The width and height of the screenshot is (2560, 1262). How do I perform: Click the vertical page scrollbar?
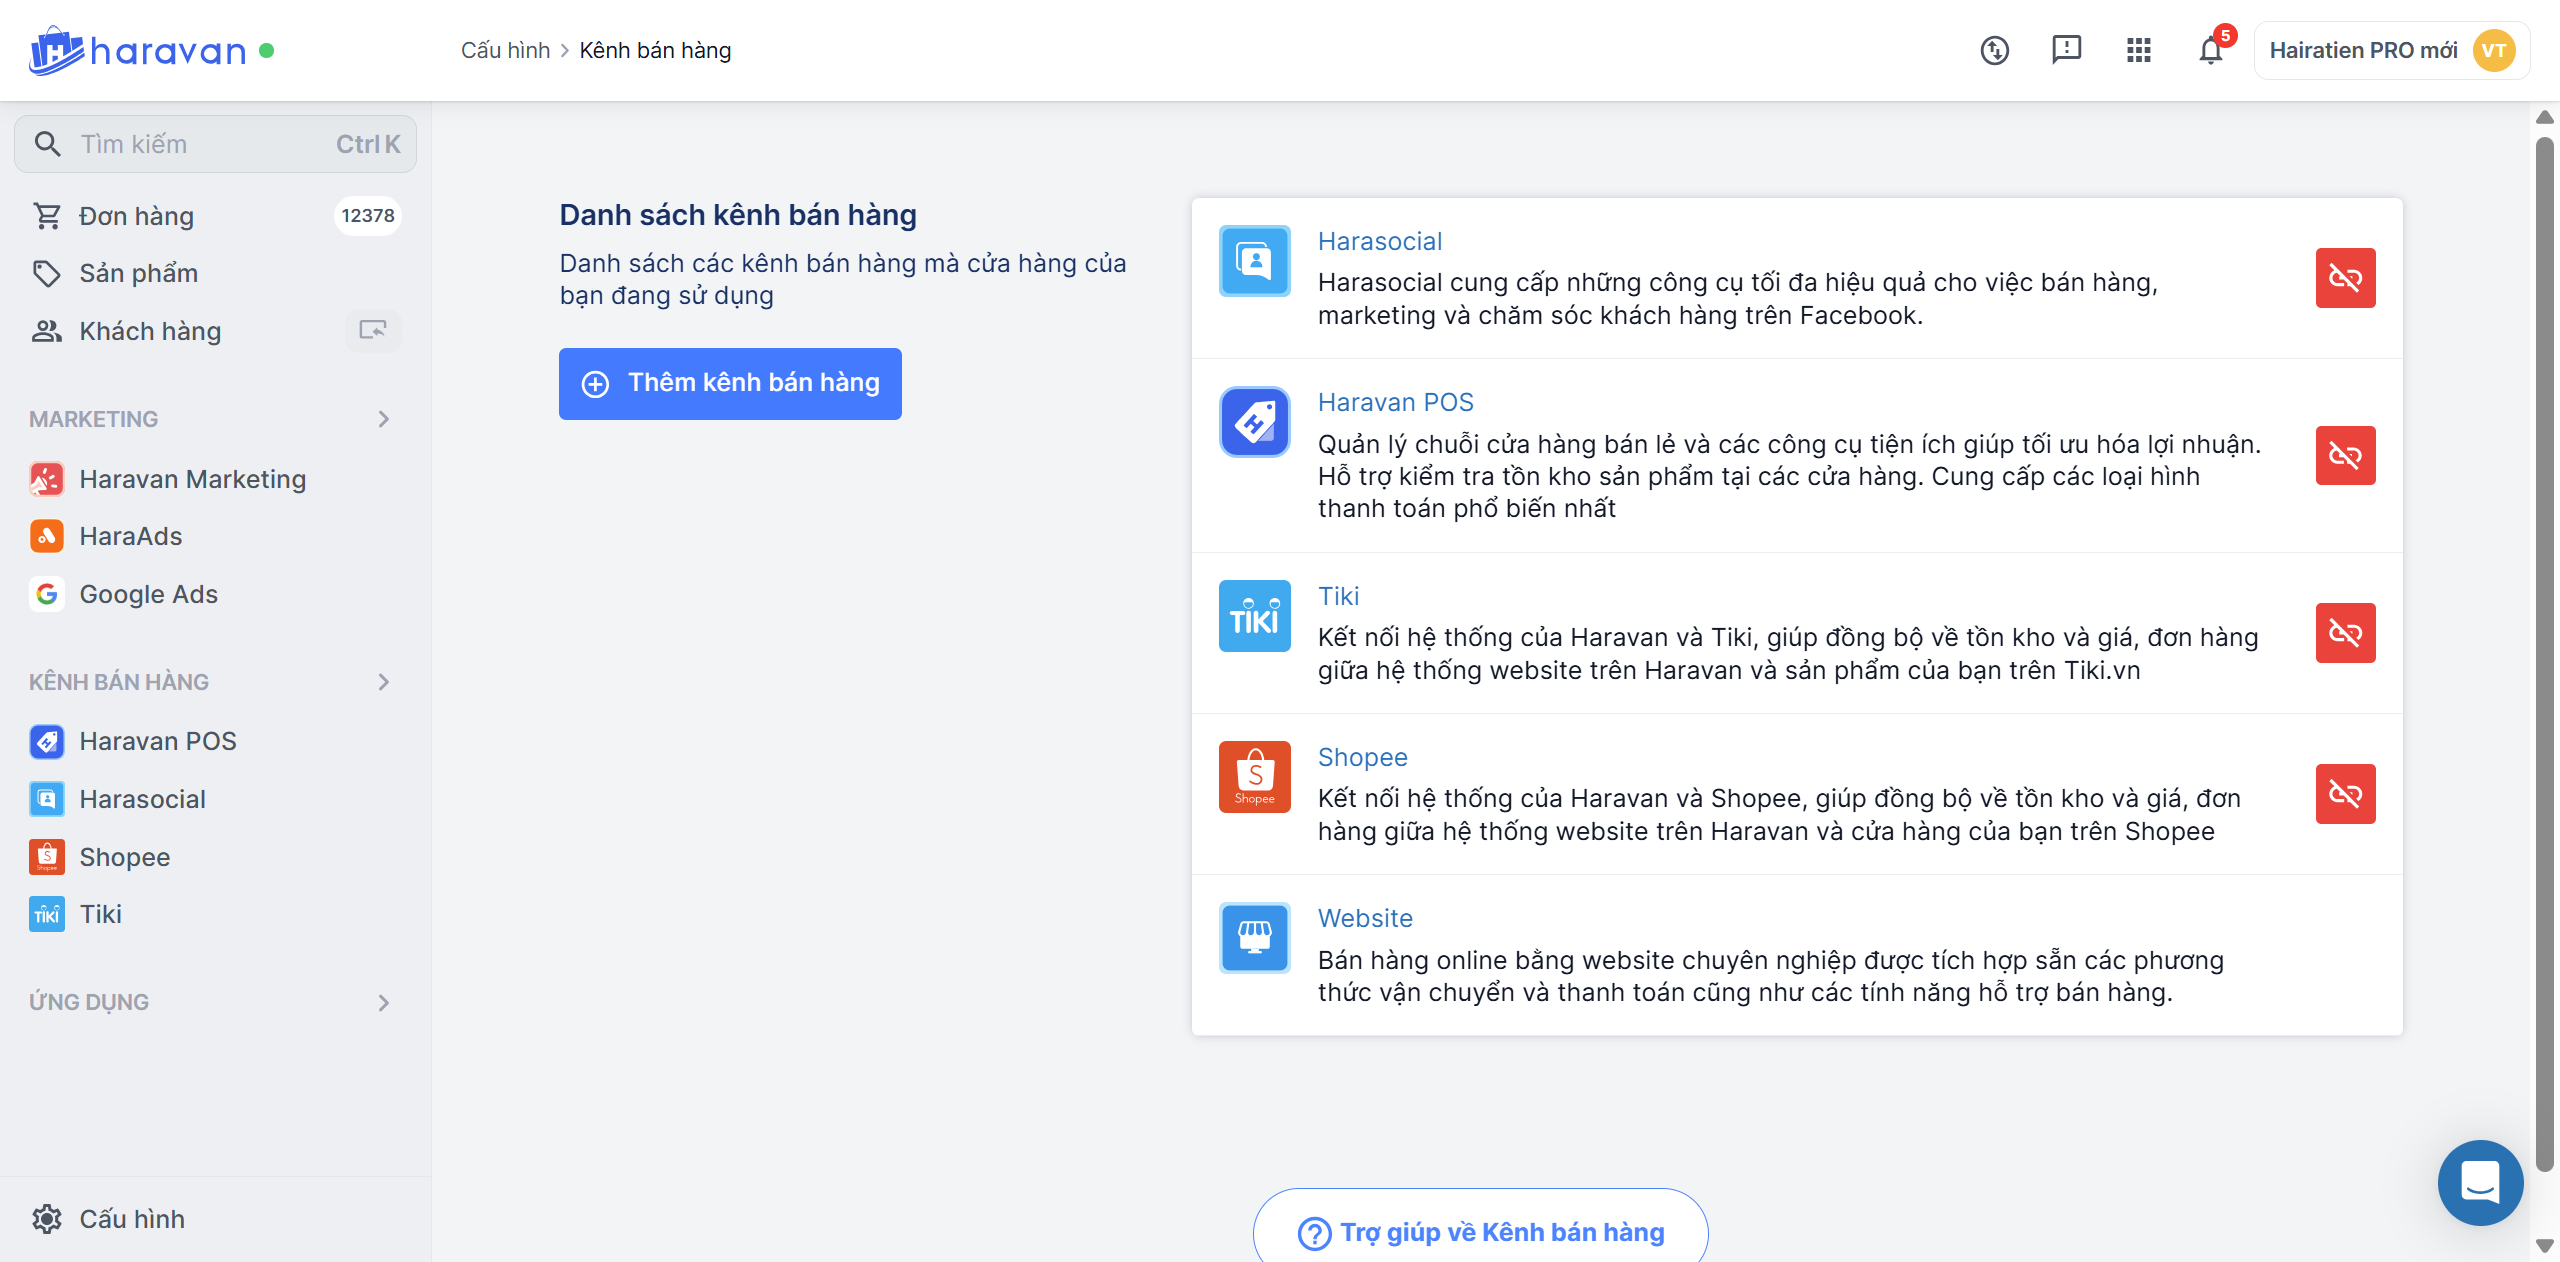[2544, 650]
